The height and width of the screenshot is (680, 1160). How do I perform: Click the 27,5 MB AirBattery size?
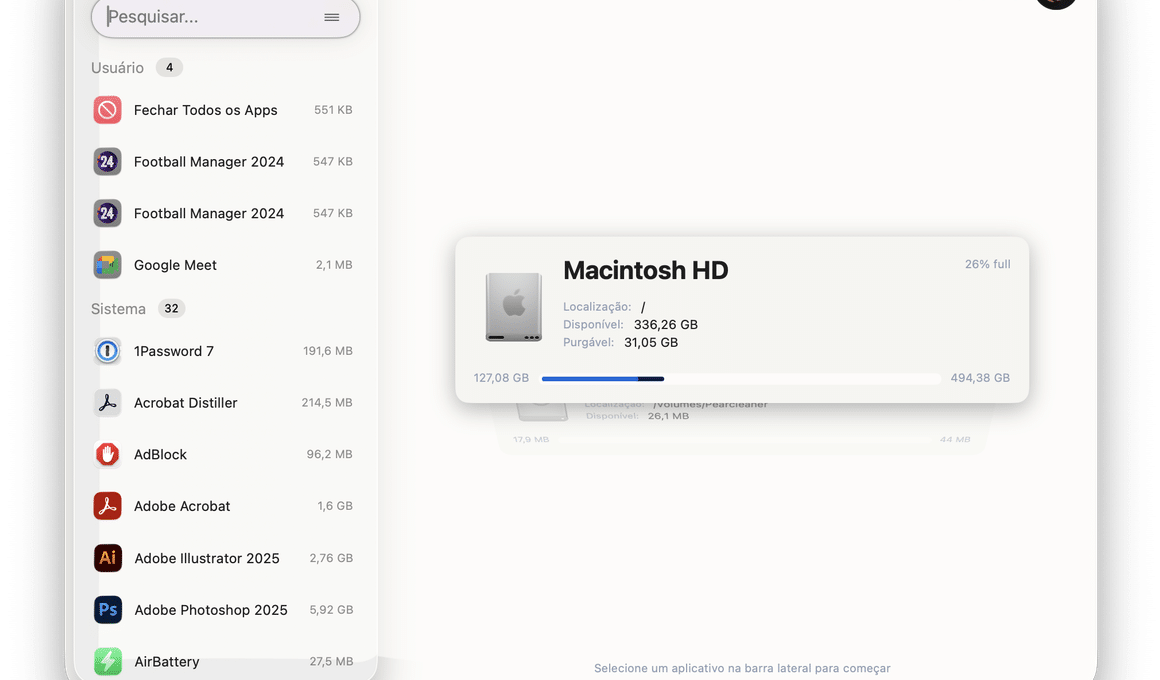click(x=331, y=662)
